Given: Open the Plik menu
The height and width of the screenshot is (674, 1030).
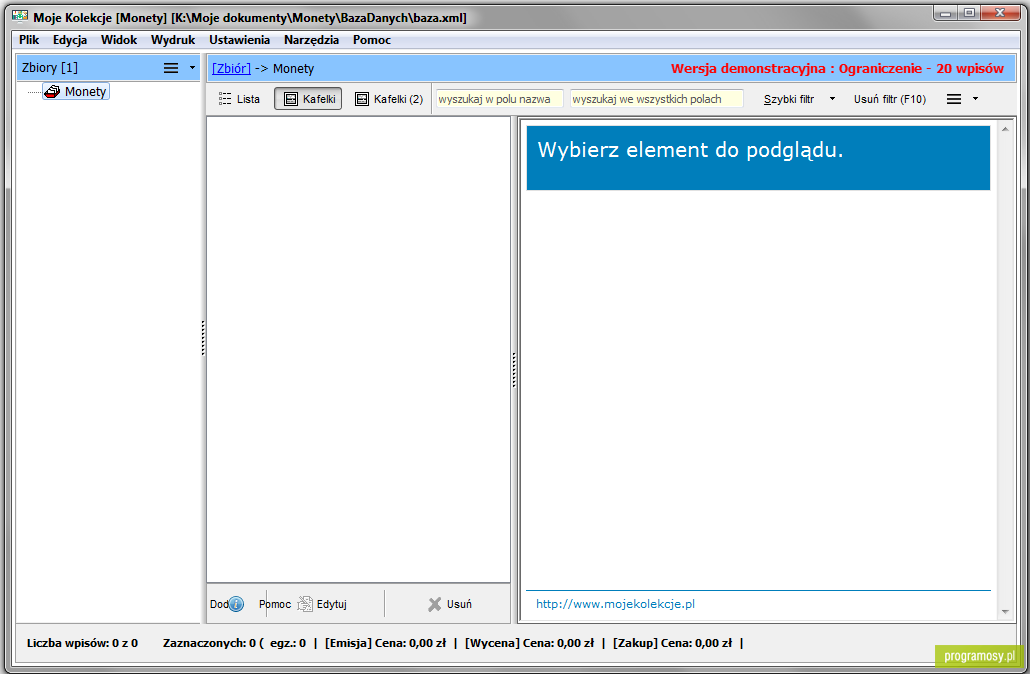Looking at the screenshot, I should 29,40.
